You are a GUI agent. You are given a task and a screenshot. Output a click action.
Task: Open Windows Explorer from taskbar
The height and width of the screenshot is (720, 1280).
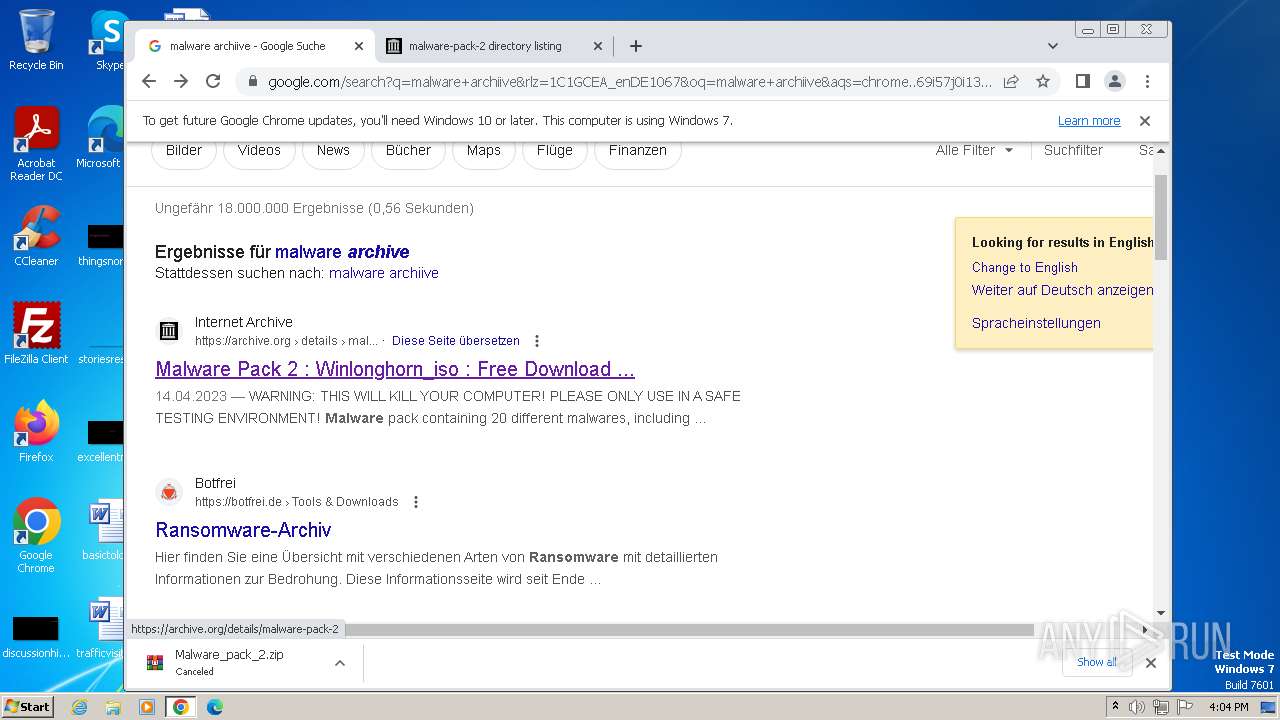point(113,707)
